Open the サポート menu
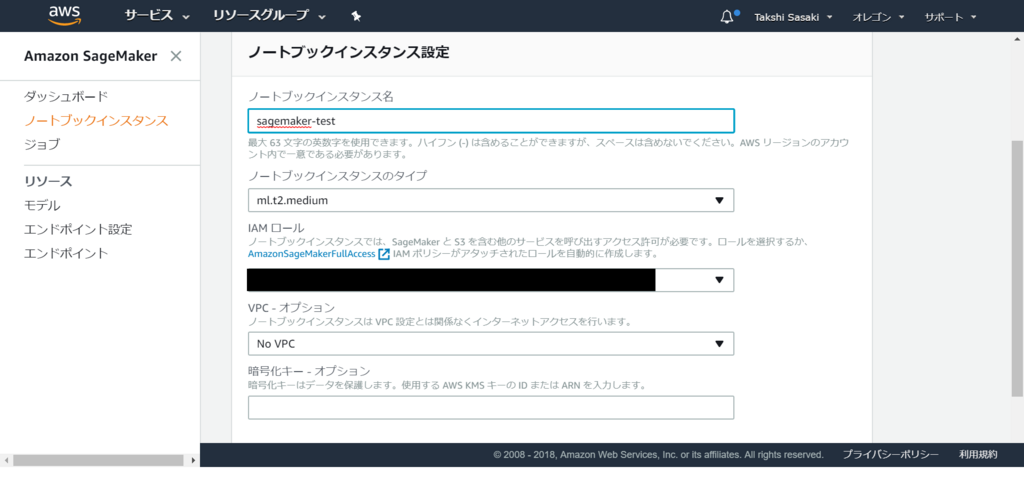Screen dimensions: 1024x491 point(950,17)
